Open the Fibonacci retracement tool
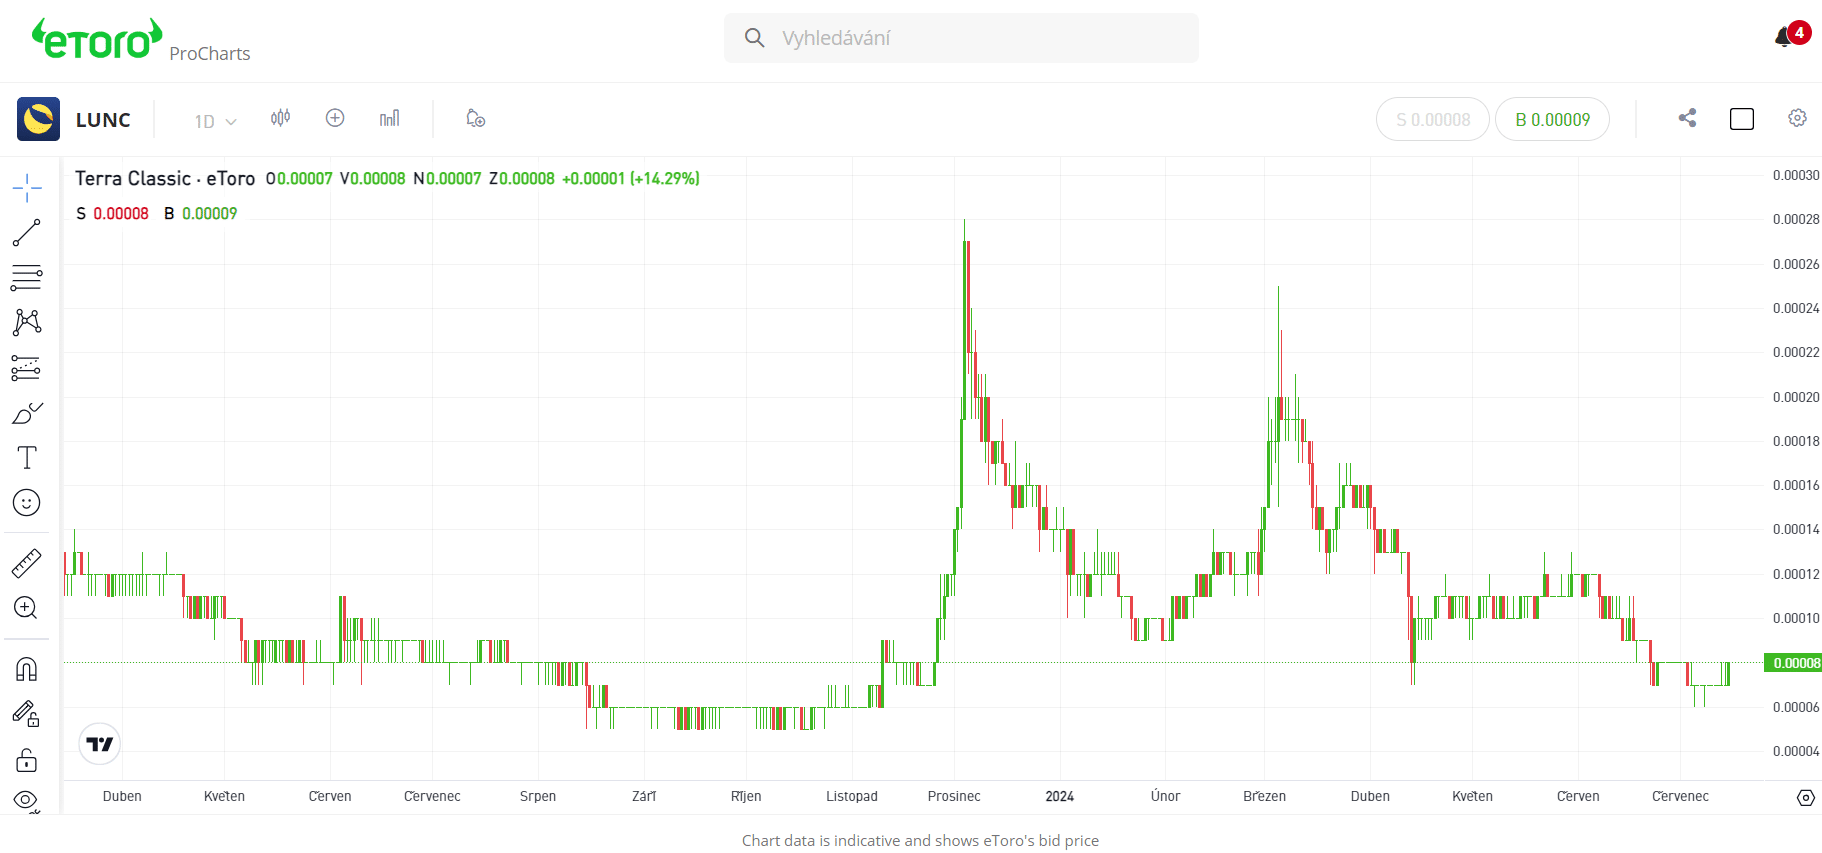This screenshot has height=853, width=1822. (x=27, y=277)
